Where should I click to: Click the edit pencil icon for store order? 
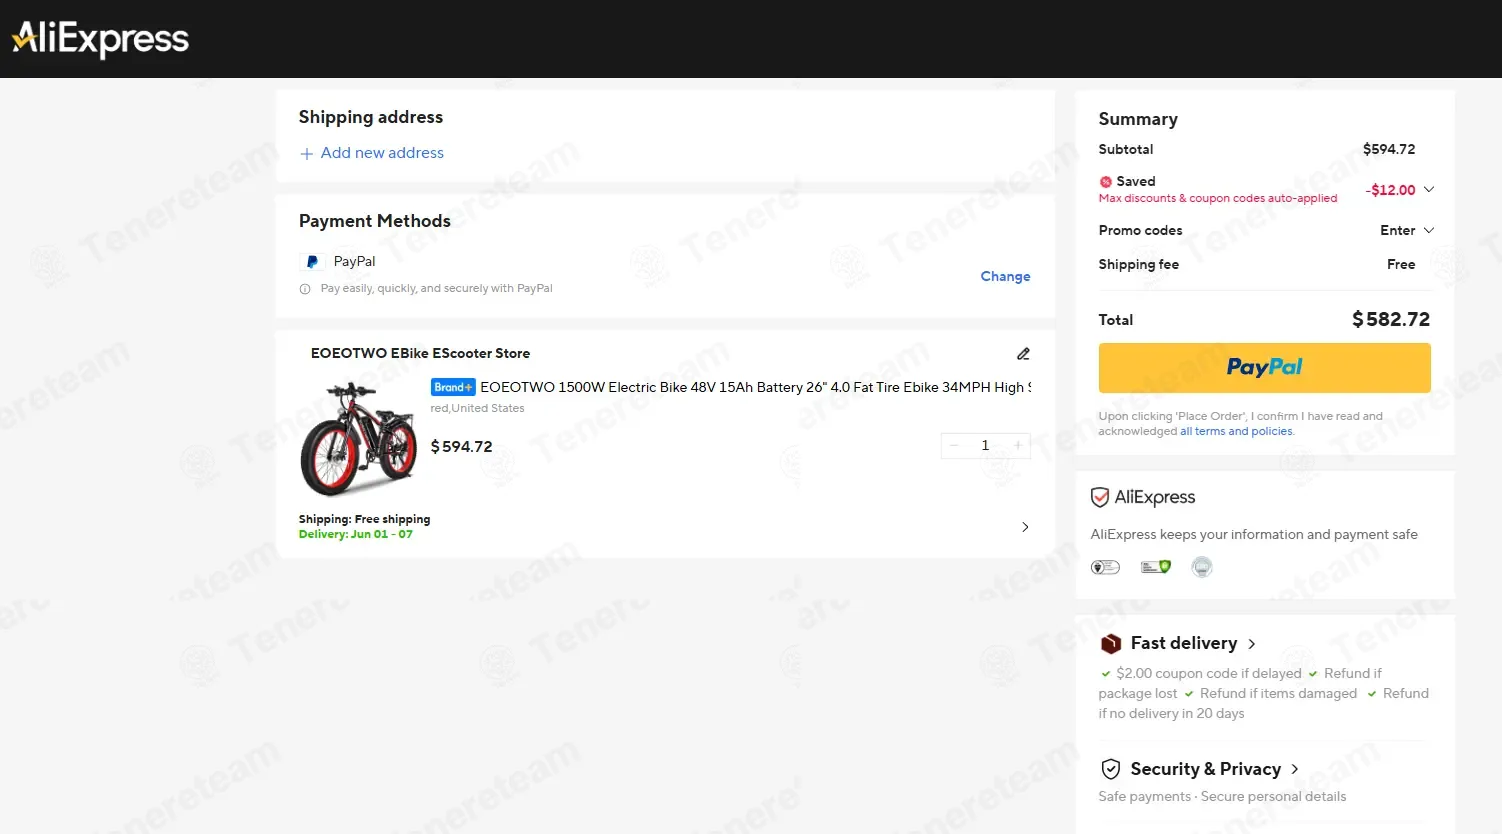click(x=1023, y=354)
